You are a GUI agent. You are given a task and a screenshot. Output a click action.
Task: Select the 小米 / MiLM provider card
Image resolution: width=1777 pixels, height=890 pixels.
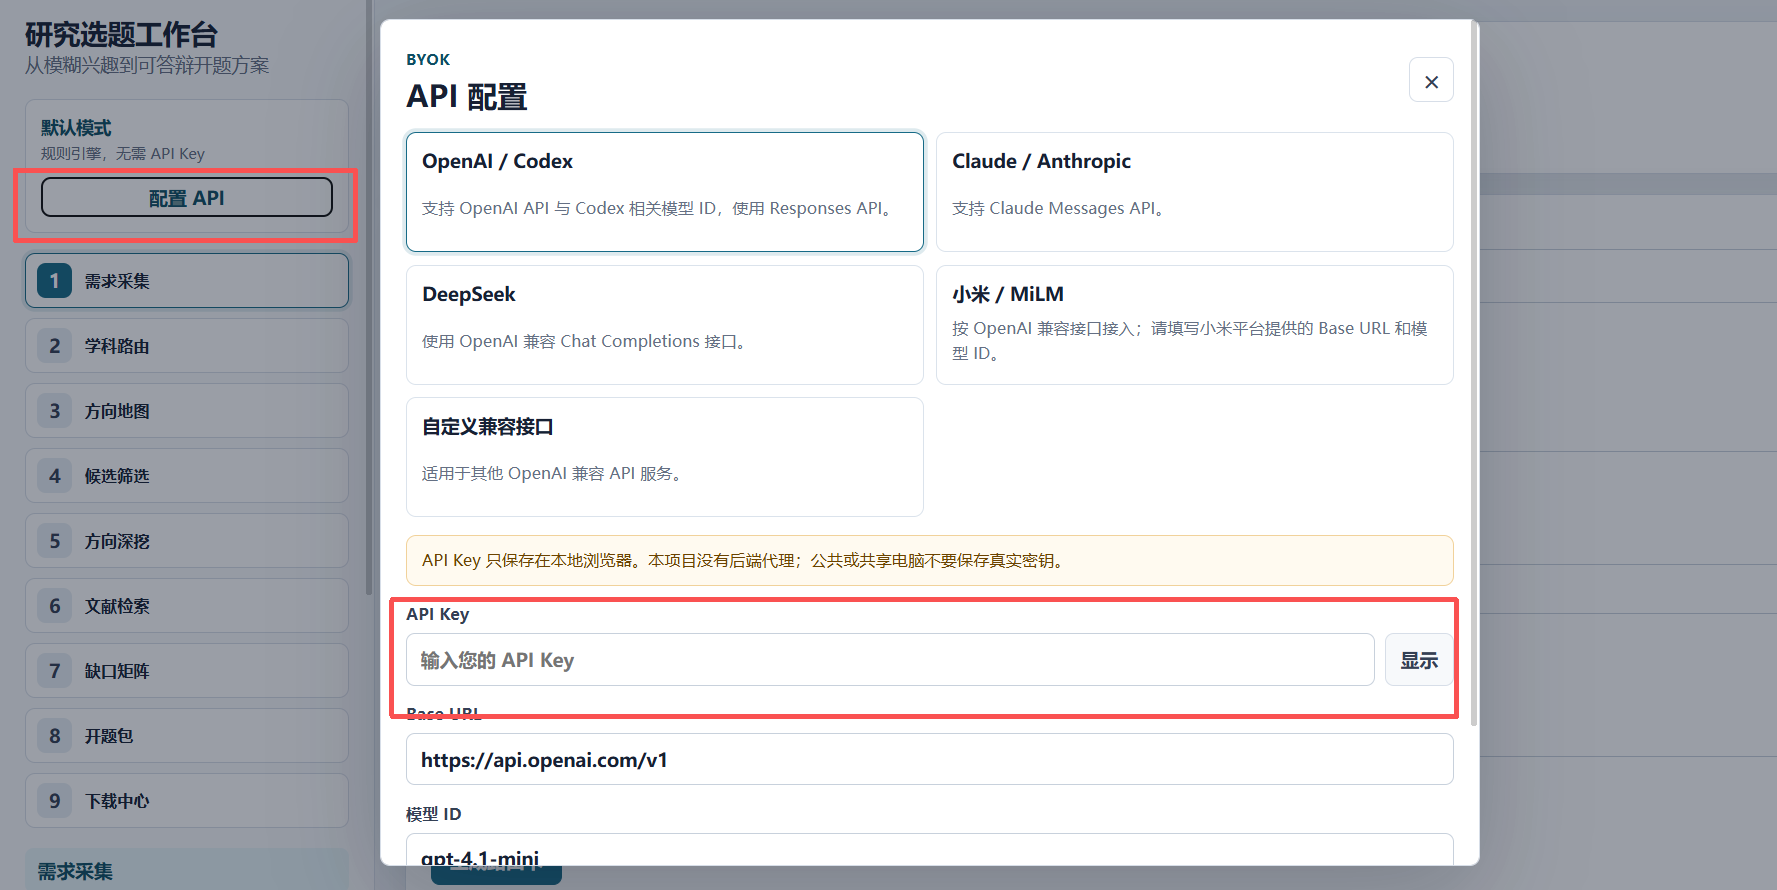tap(1194, 325)
